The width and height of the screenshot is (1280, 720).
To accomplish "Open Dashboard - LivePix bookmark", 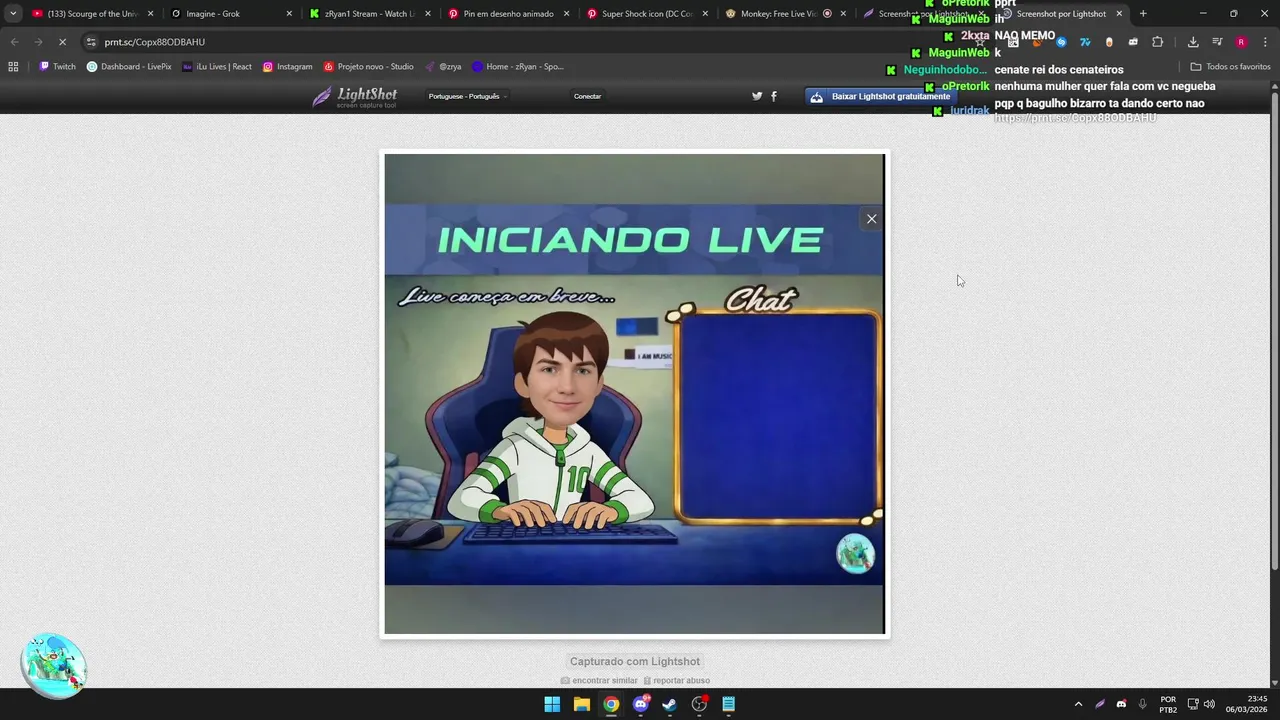I will tap(129, 67).
